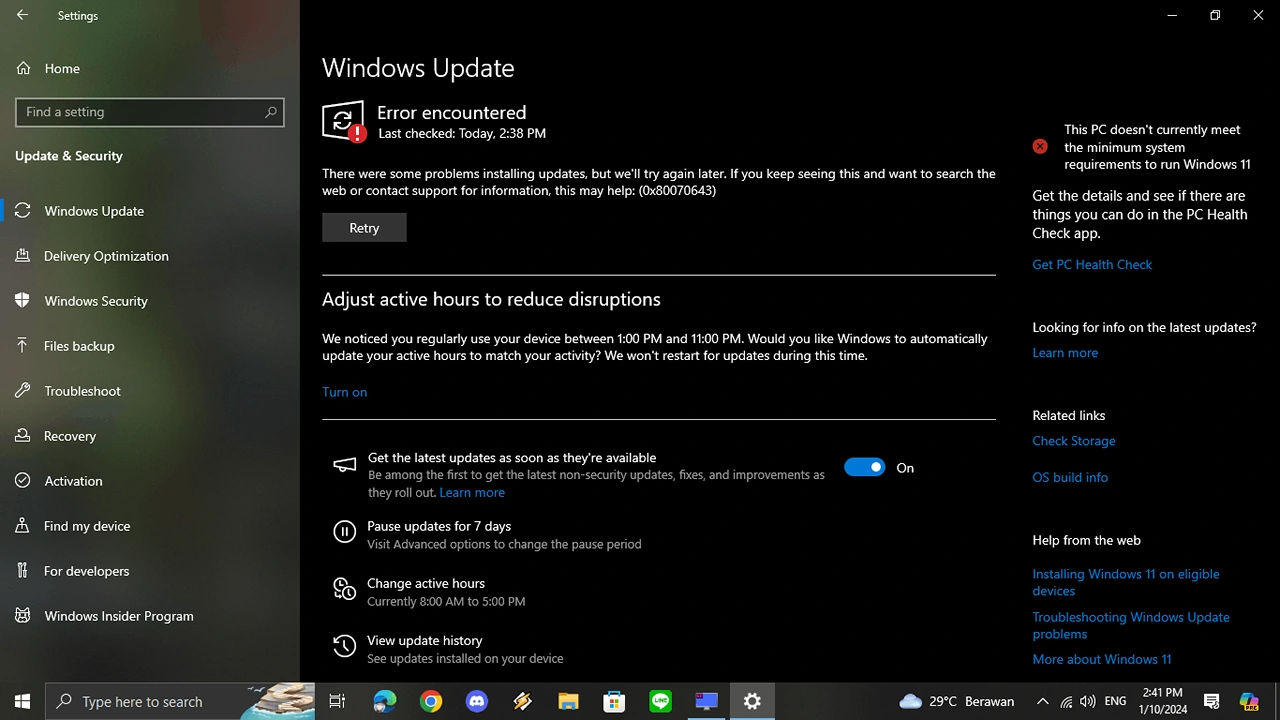
Task: Open network settings from system tray
Action: pyautogui.click(x=1066, y=701)
